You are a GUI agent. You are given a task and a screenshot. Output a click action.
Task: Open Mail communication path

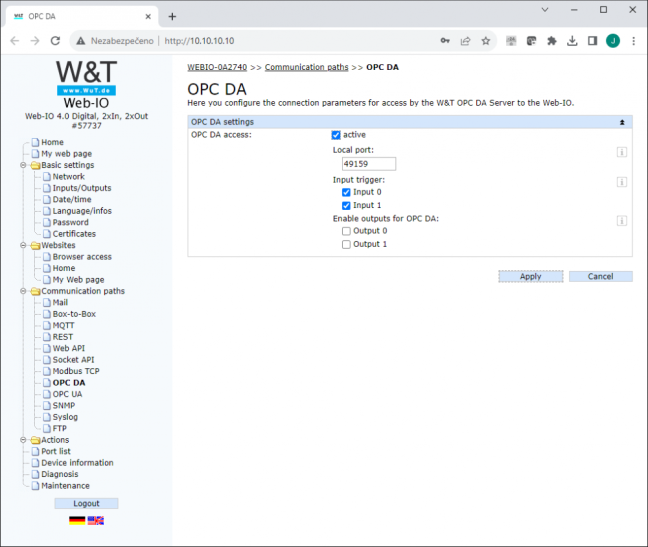click(60, 302)
